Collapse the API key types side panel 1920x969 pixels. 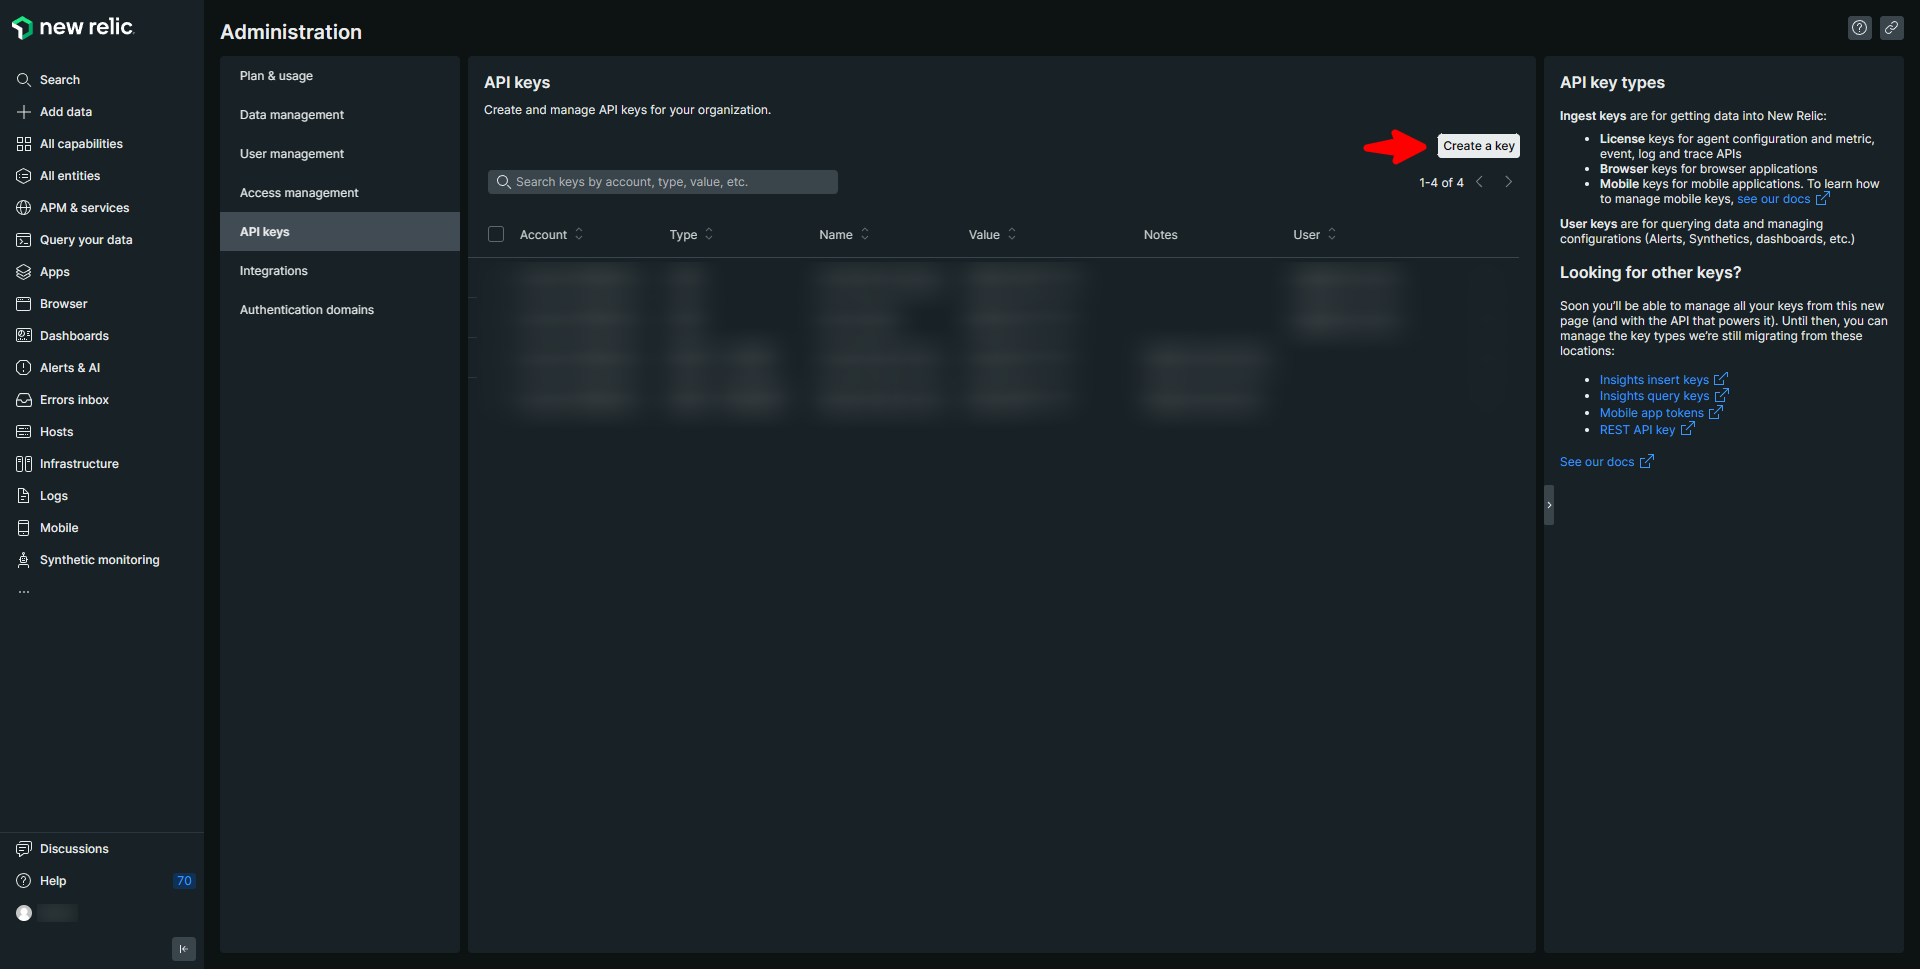pyautogui.click(x=1549, y=505)
